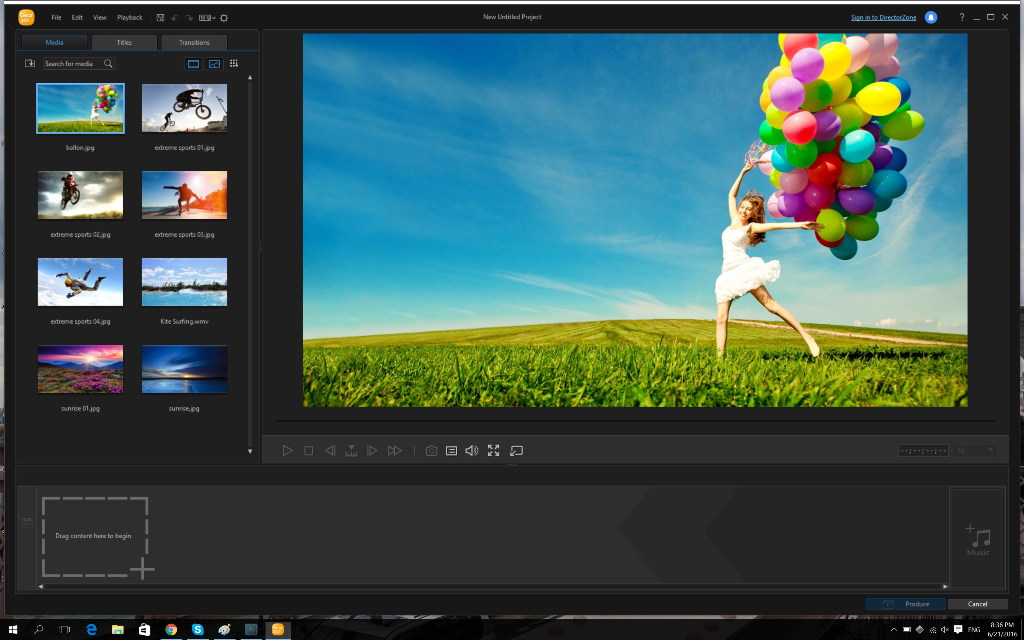The height and width of the screenshot is (640, 1024).
Task: Switch to the Titles tab
Action: point(125,42)
